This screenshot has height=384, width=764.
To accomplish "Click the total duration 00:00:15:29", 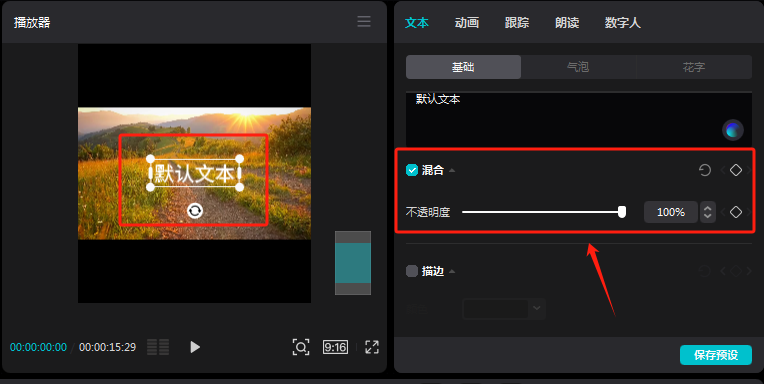I will [x=107, y=347].
